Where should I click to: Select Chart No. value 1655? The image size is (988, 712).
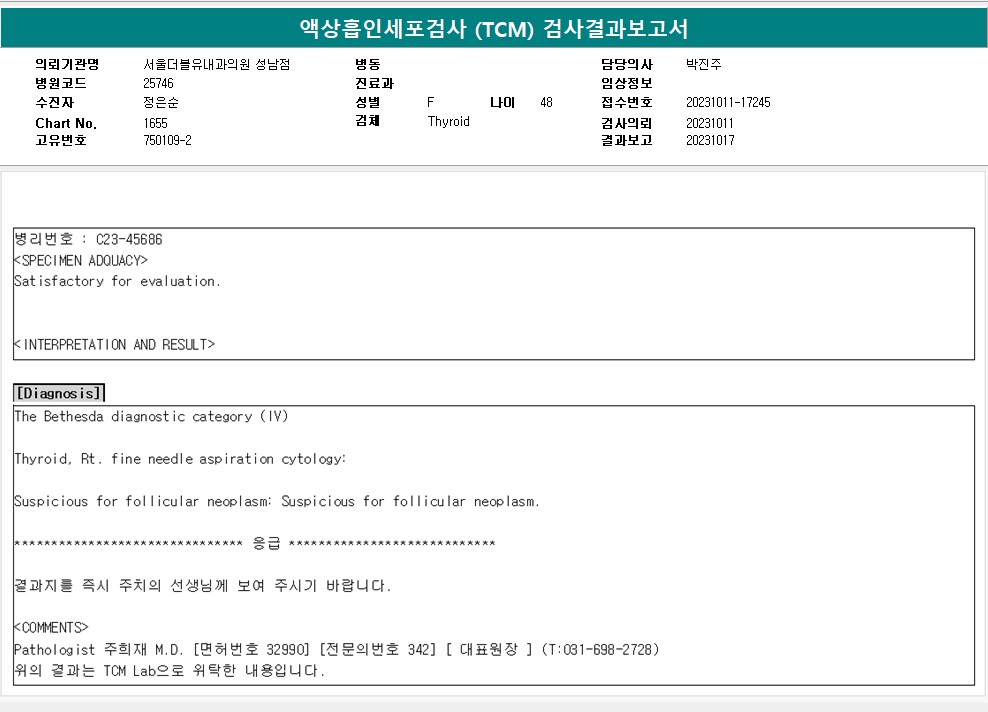point(155,123)
